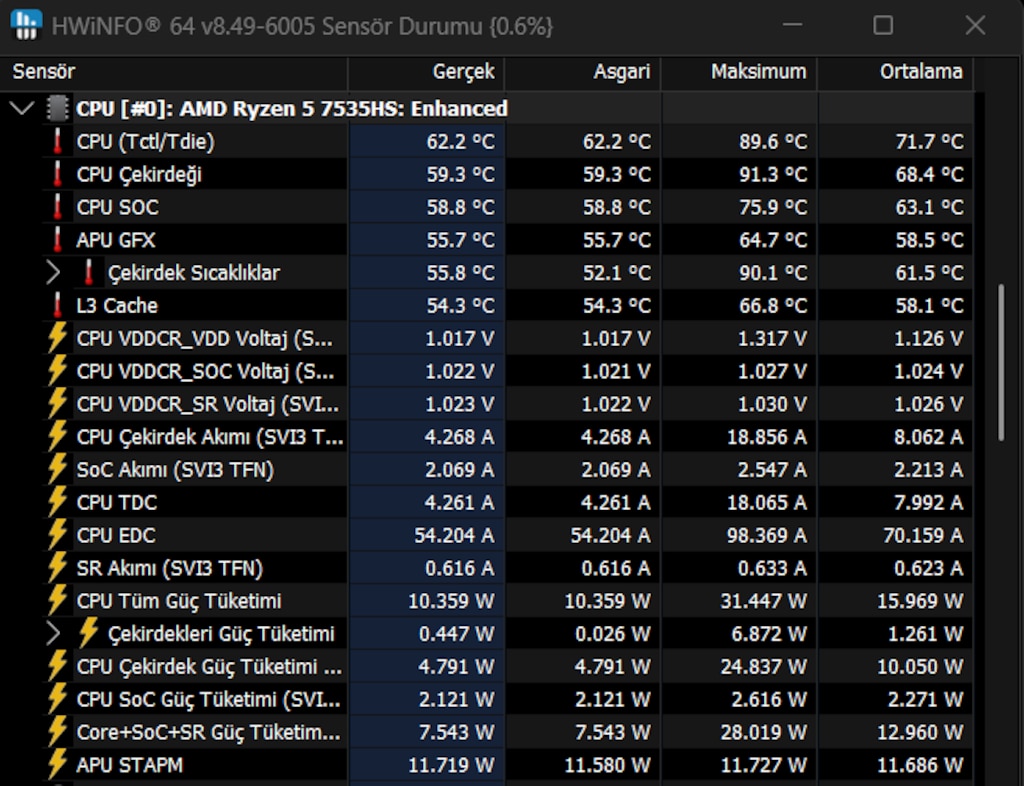Viewport: 1024px width, 786px height.
Task: Click lightning icon of CPU VDDCR_SR Voltaj
Action: [57, 403]
